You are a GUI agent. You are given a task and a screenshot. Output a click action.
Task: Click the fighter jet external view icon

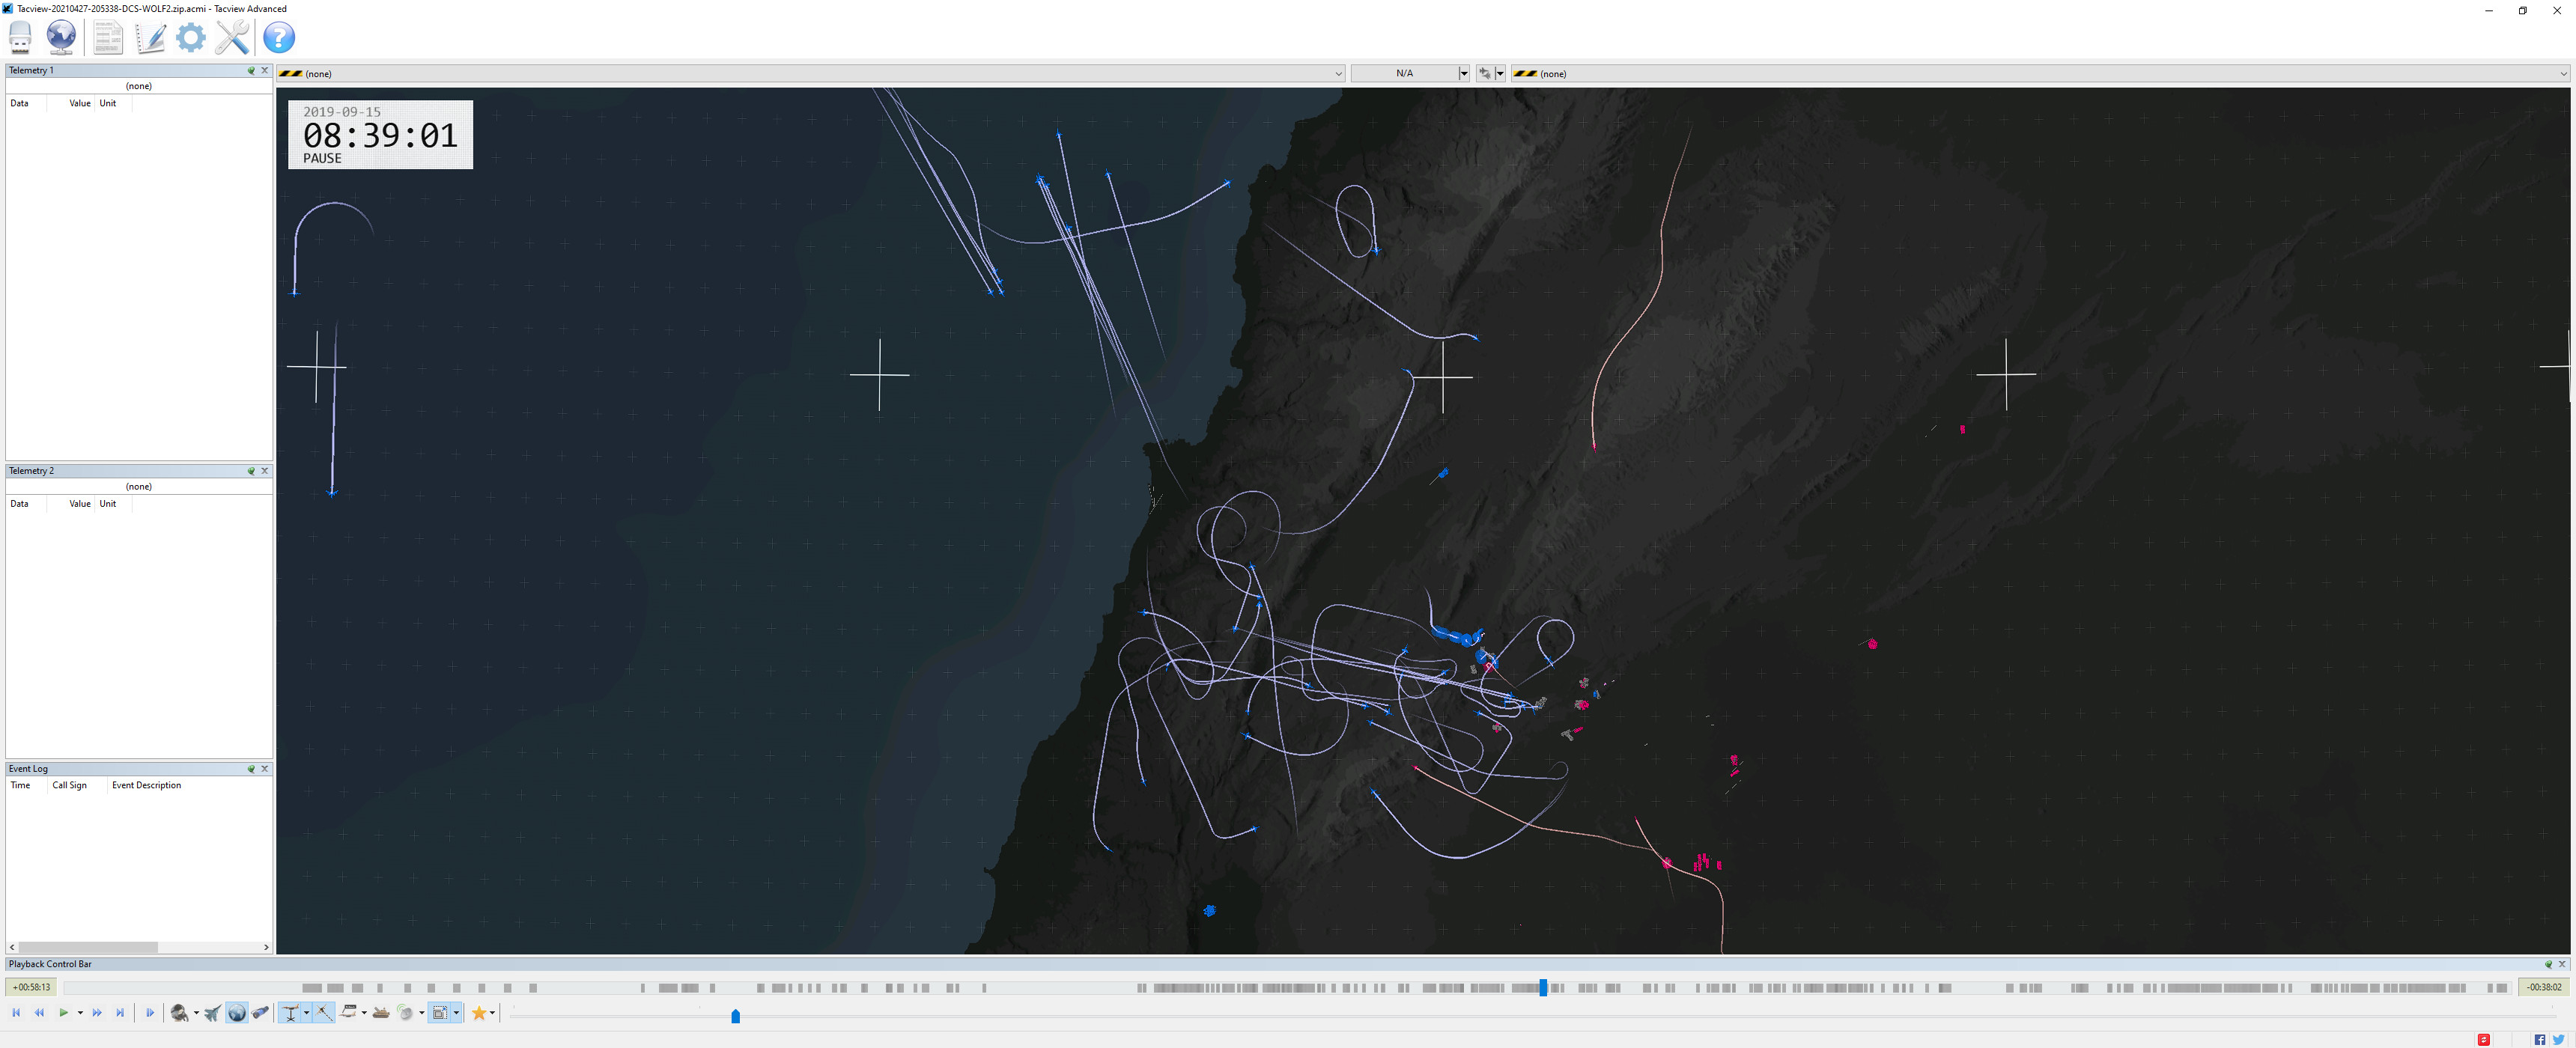click(212, 1013)
